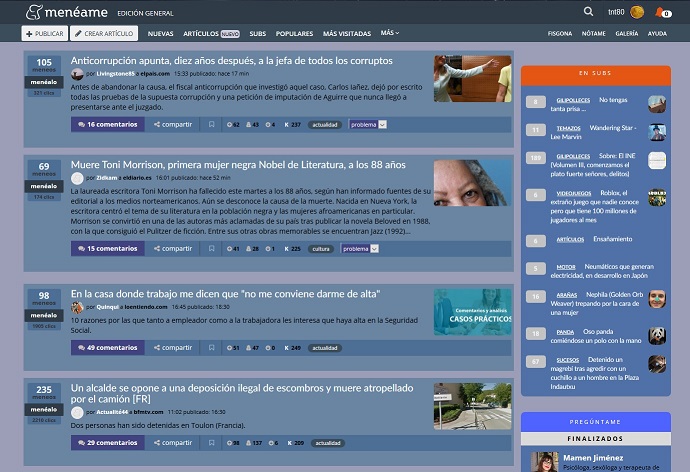
Task: Open the Anticorrupción headline link
Action: [231, 61]
